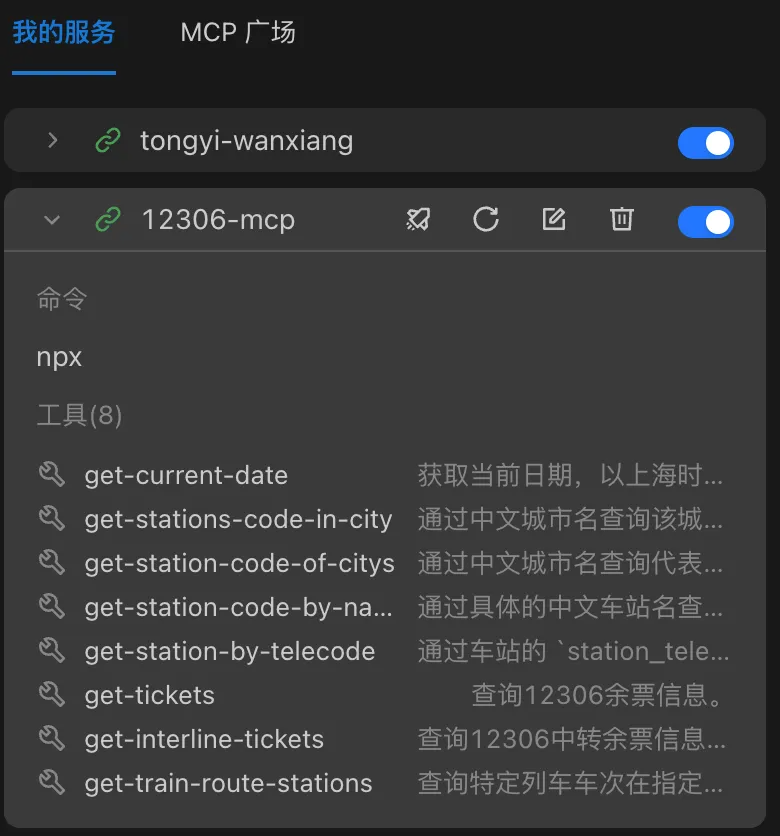Click the 工具(8) section label
The height and width of the screenshot is (836, 780).
pos(79,415)
